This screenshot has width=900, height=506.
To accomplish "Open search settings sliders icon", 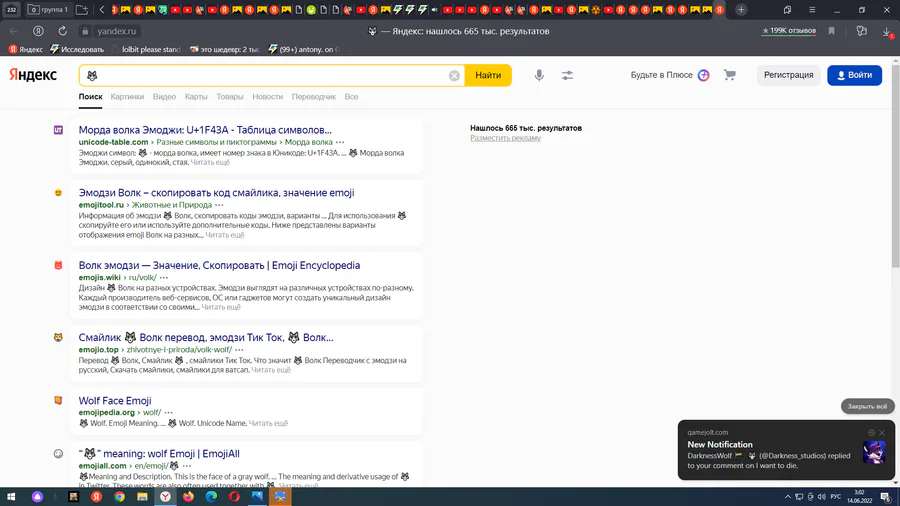I will (567, 75).
